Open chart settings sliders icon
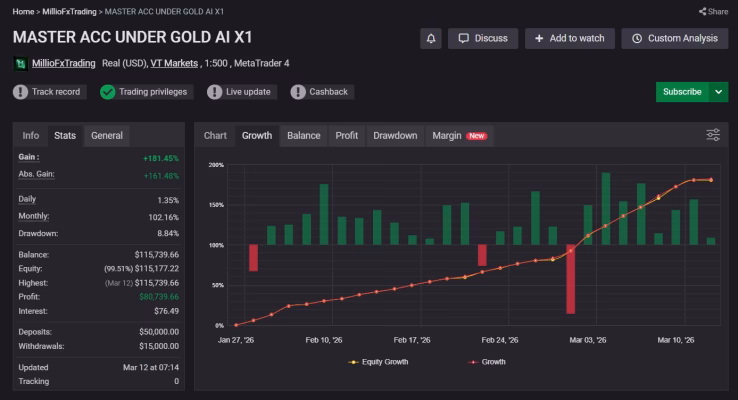The width and height of the screenshot is (738, 400). click(x=713, y=135)
